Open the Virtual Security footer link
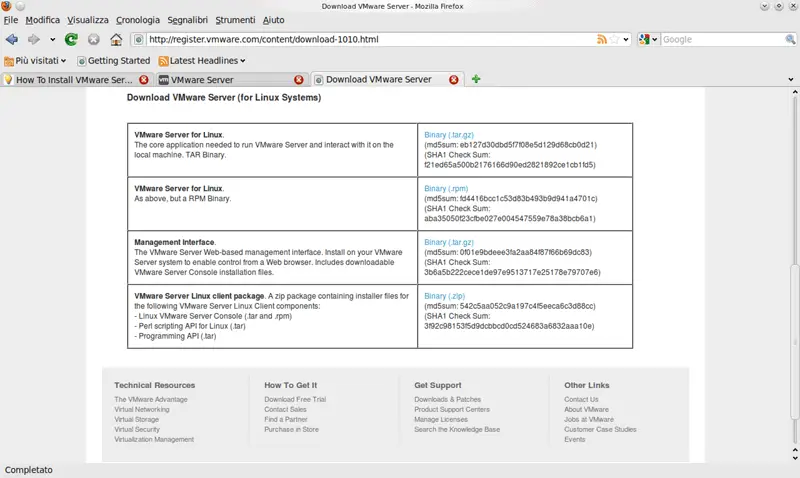The image size is (800, 478). click(137, 430)
